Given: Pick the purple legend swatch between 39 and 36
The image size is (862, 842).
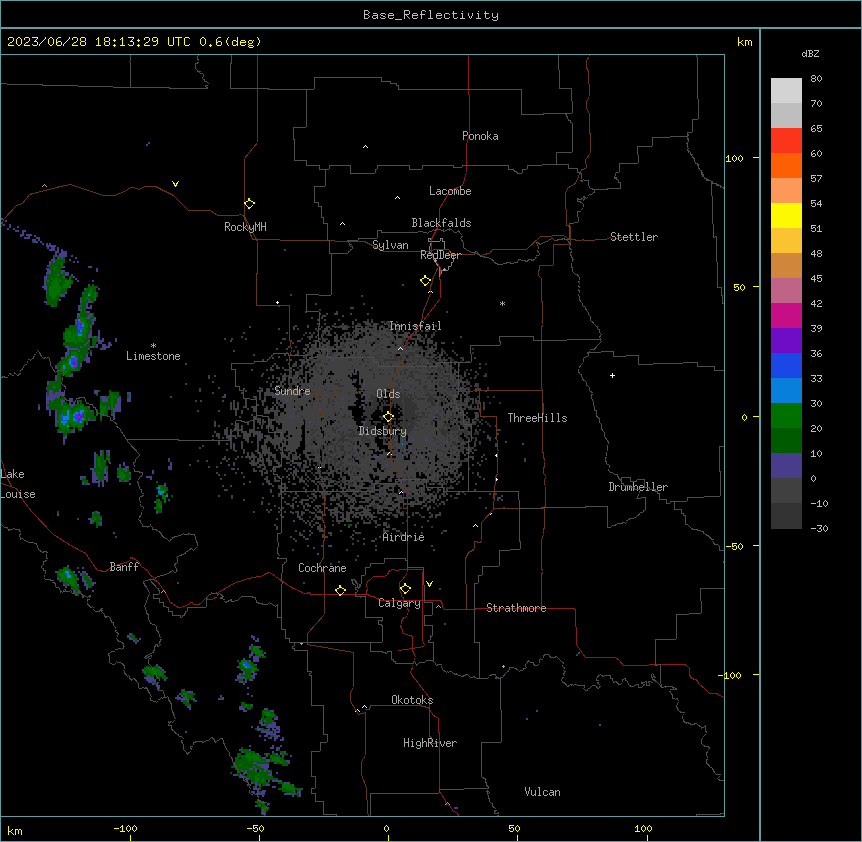Looking at the screenshot, I should [x=786, y=341].
